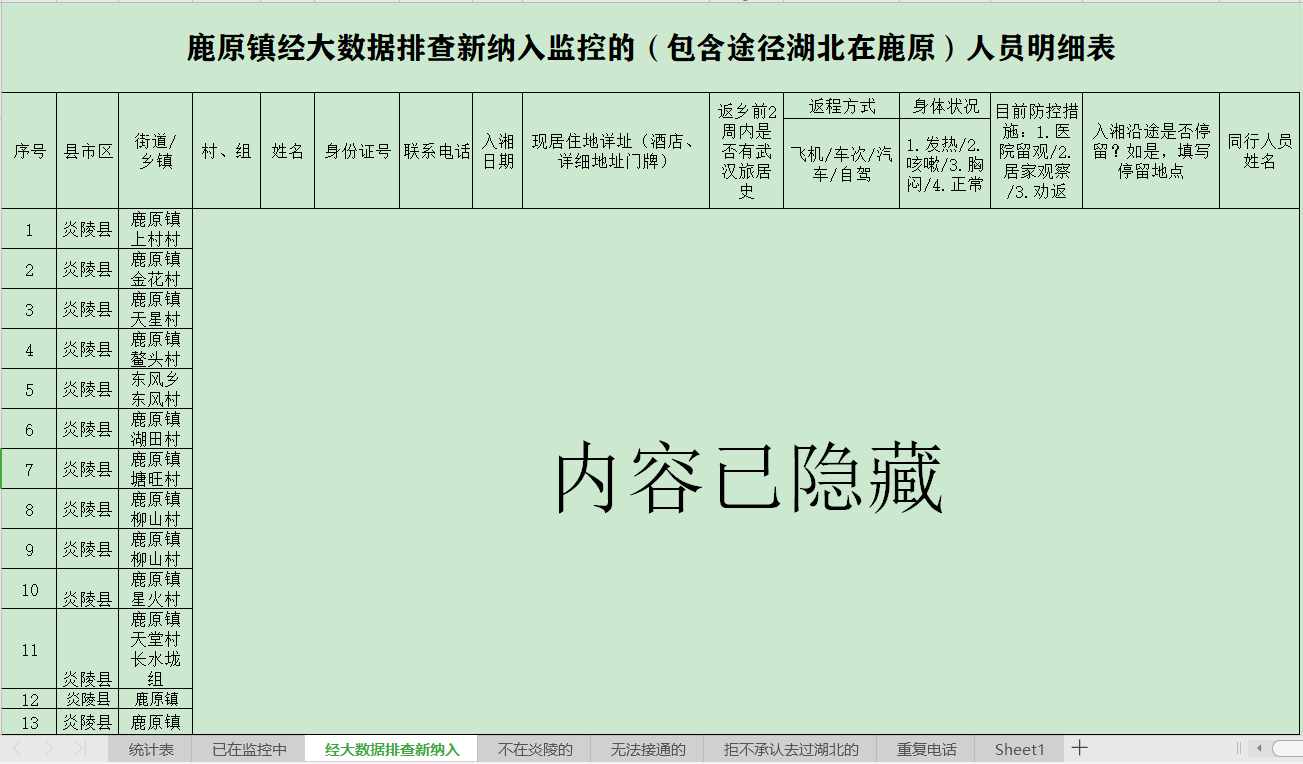Switch to 拒不承认去过湖北的 sheet tab
Image resolution: width=1303 pixels, height=764 pixels.
[x=791, y=749]
